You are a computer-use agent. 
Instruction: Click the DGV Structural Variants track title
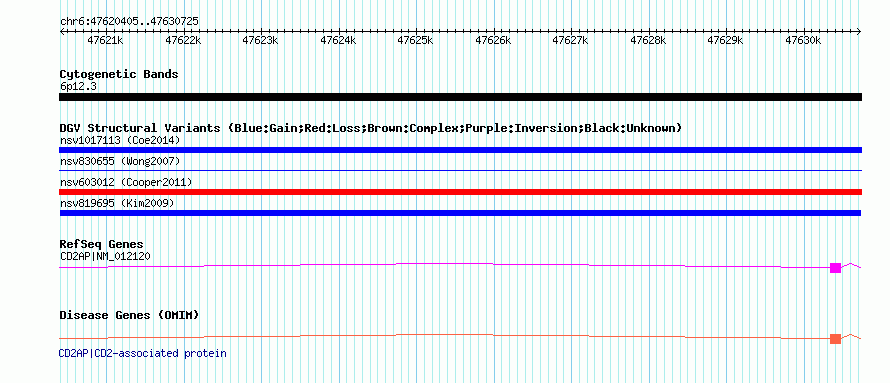(371, 128)
